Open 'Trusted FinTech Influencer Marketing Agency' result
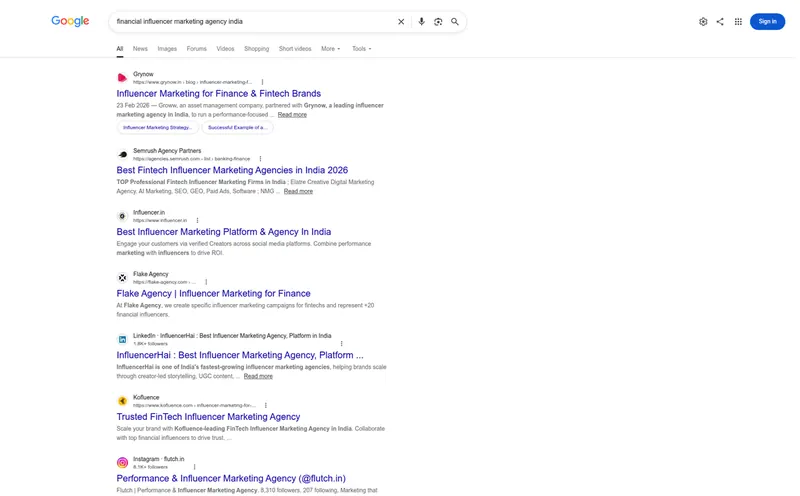The height and width of the screenshot is (496, 800). point(208,417)
